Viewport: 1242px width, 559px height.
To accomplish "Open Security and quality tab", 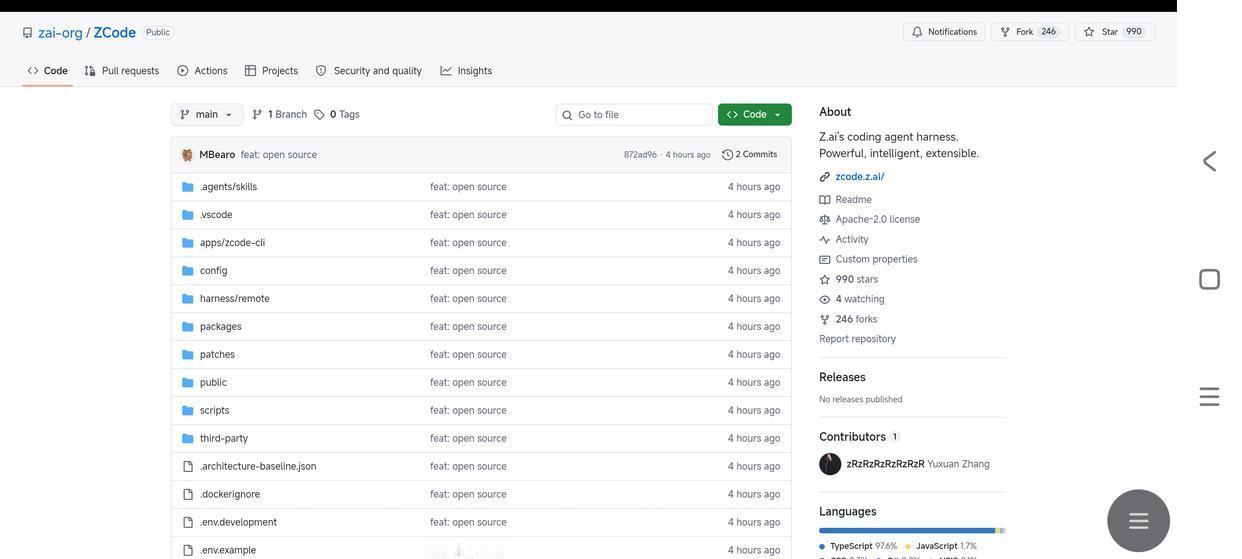I will click(x=369, y=71).
